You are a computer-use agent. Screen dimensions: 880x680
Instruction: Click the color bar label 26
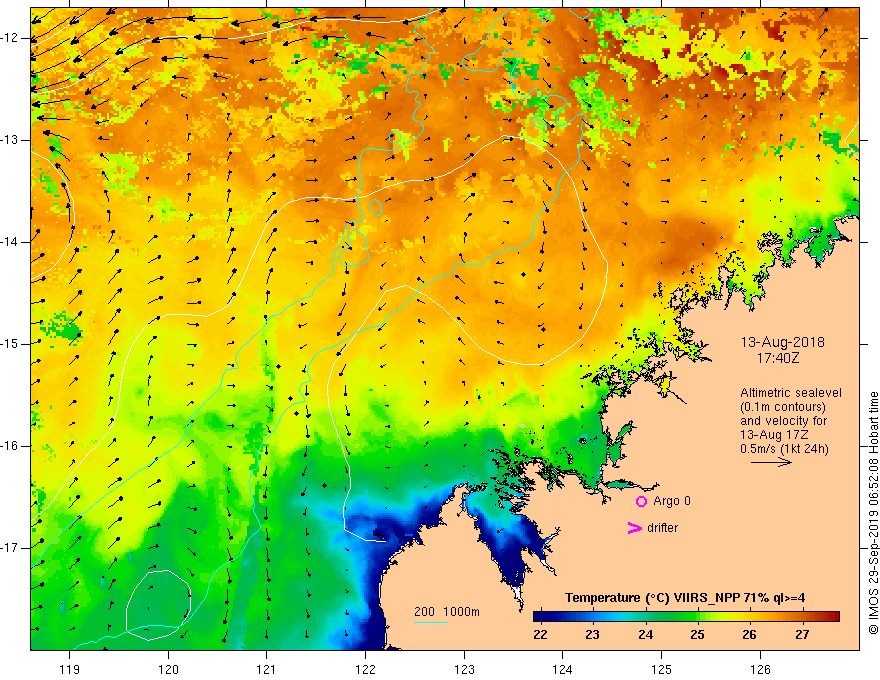(749, 635)
